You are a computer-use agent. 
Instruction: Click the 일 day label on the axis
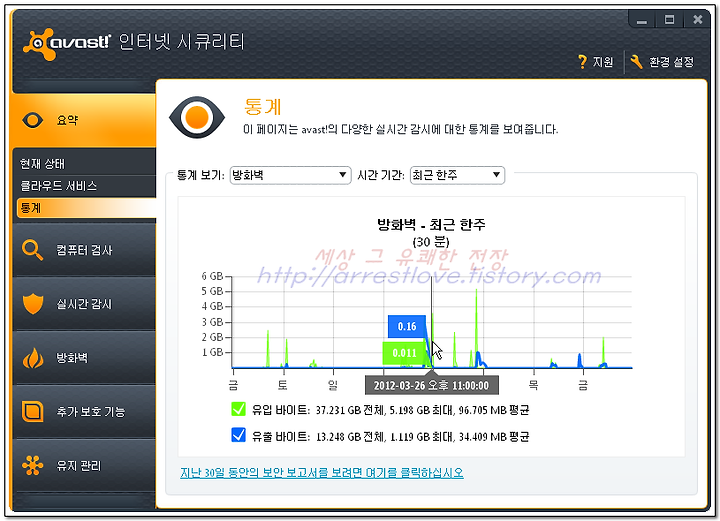click(333, 385)
